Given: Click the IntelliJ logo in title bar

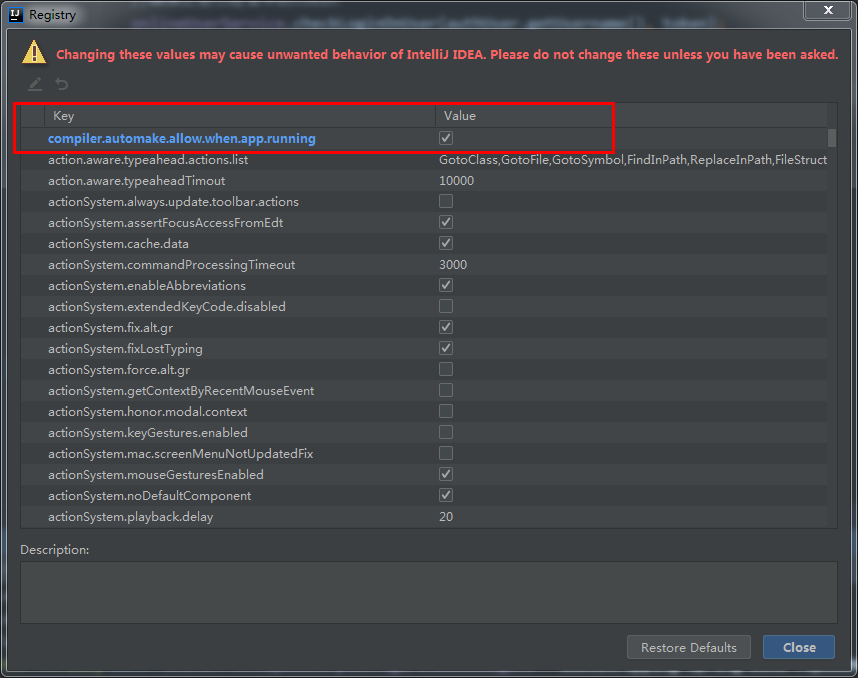Looking at the screenshot, I should click(x=16, y=15).
